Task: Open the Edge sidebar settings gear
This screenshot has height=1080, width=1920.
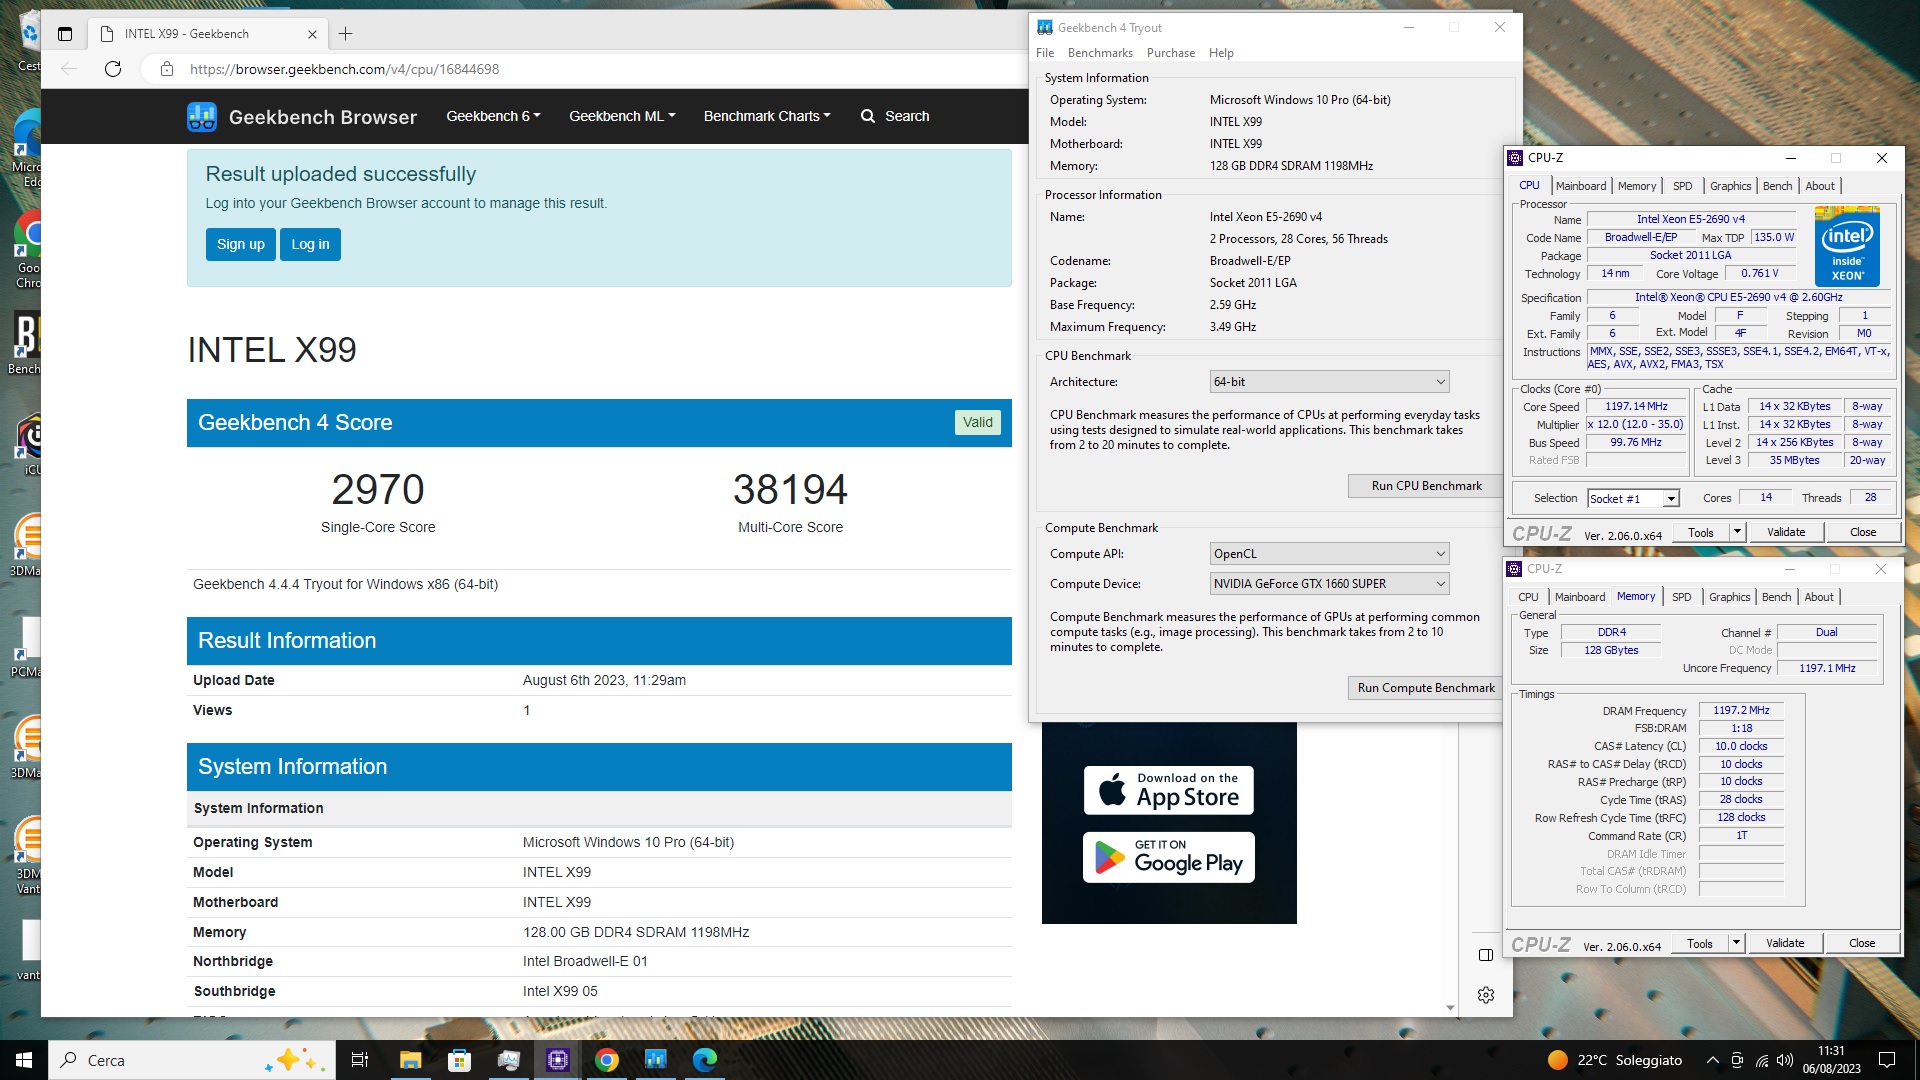Action: (1486, 995)
